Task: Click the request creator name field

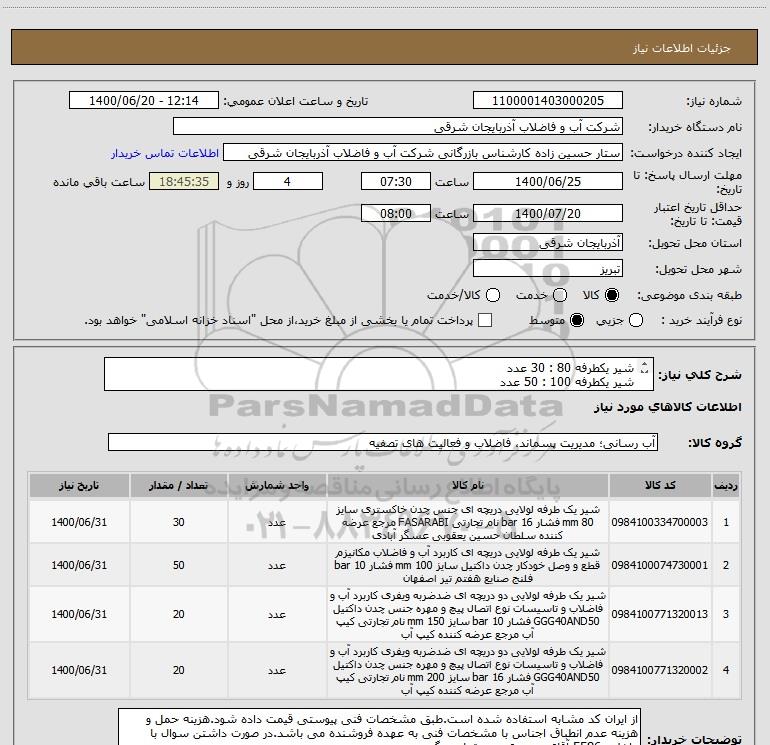Action: click(x=423, y=153)
